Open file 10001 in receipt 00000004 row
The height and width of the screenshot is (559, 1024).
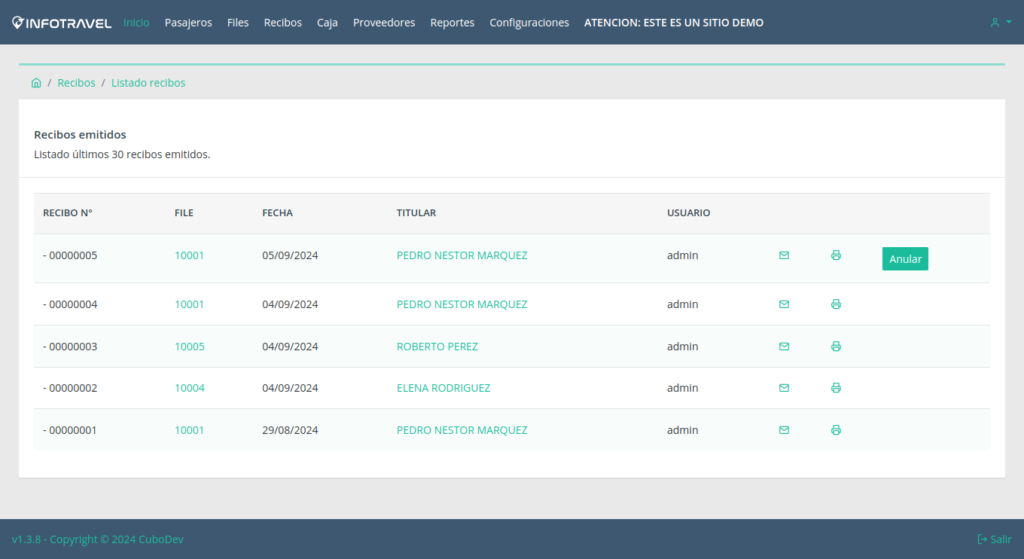pyautogui.click(x=189, y=304)
